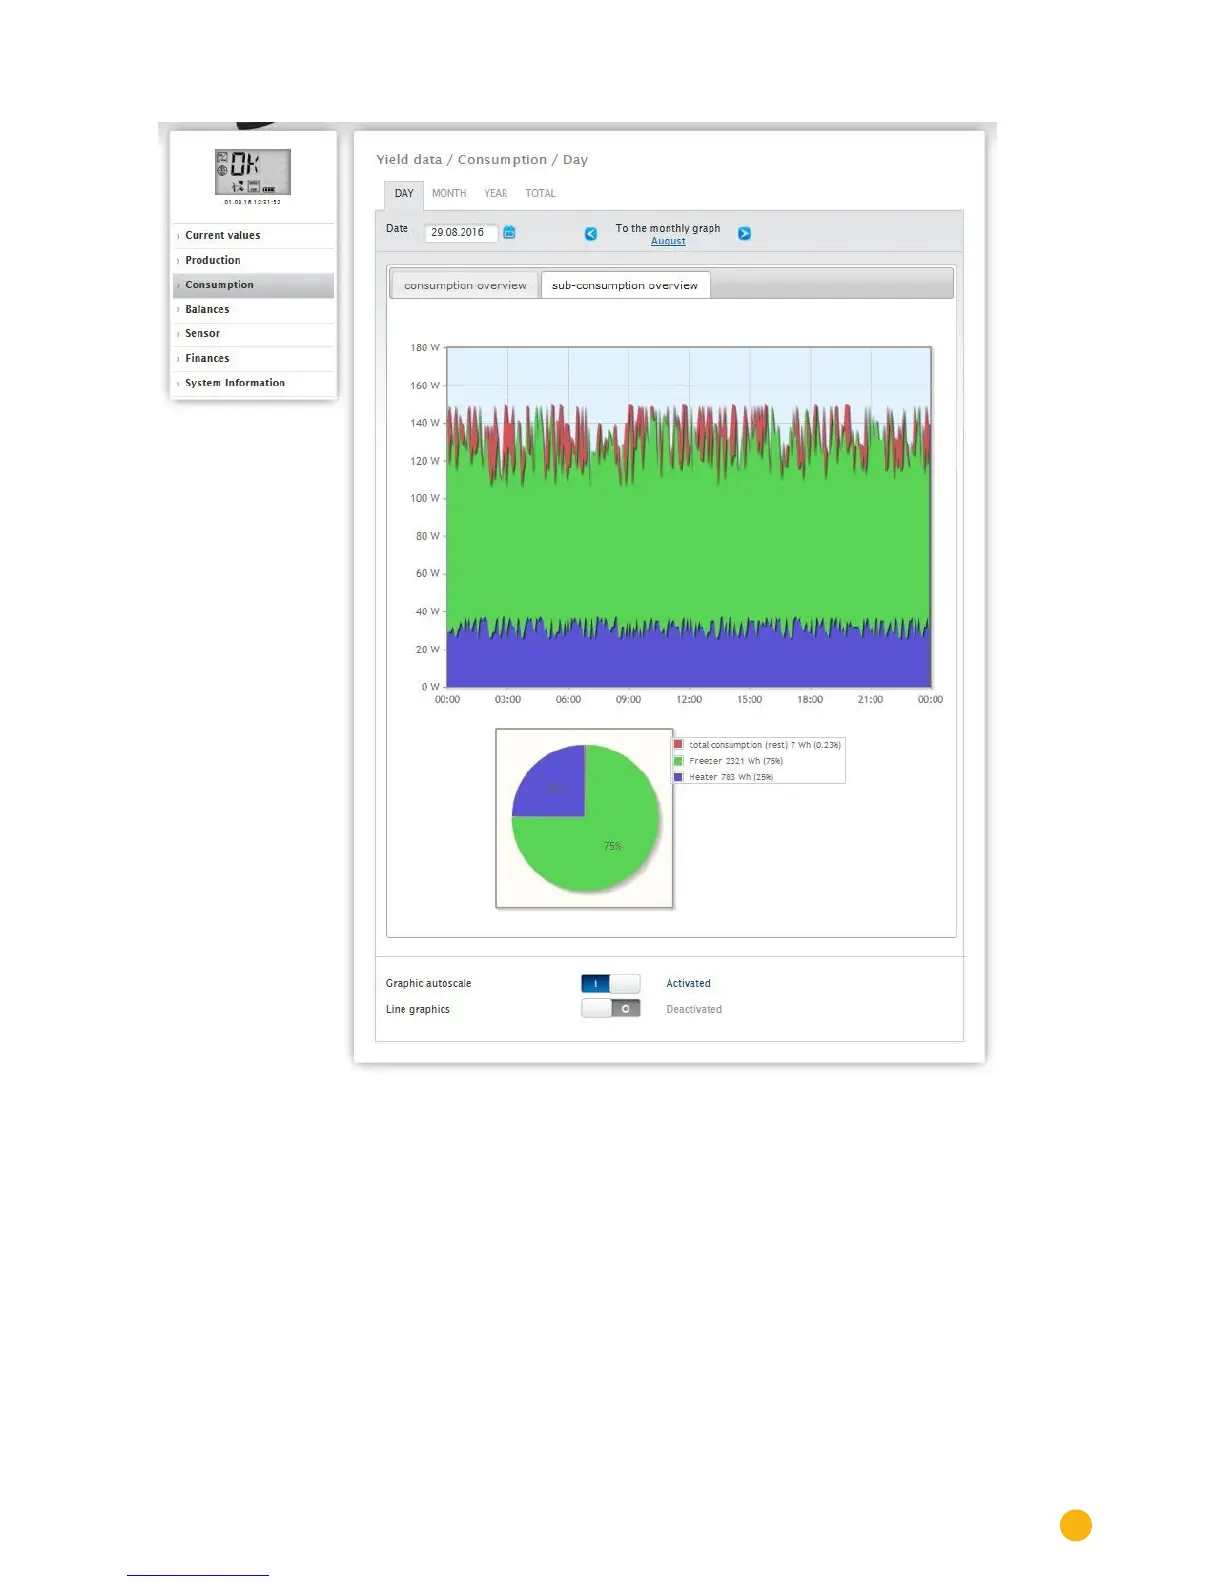This screenshot has height=1584, width=1224.
Task: Click the 06:00 time axis label
Action: (568, 700)
